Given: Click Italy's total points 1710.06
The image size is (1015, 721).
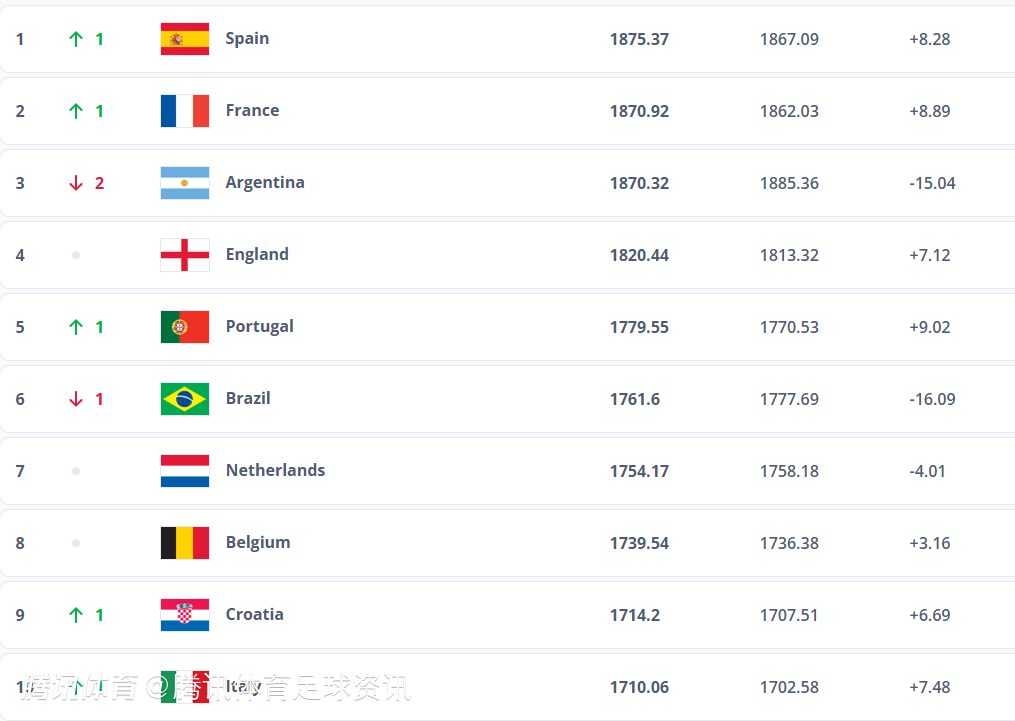Looking at the screenshot, I should point(639,687).
